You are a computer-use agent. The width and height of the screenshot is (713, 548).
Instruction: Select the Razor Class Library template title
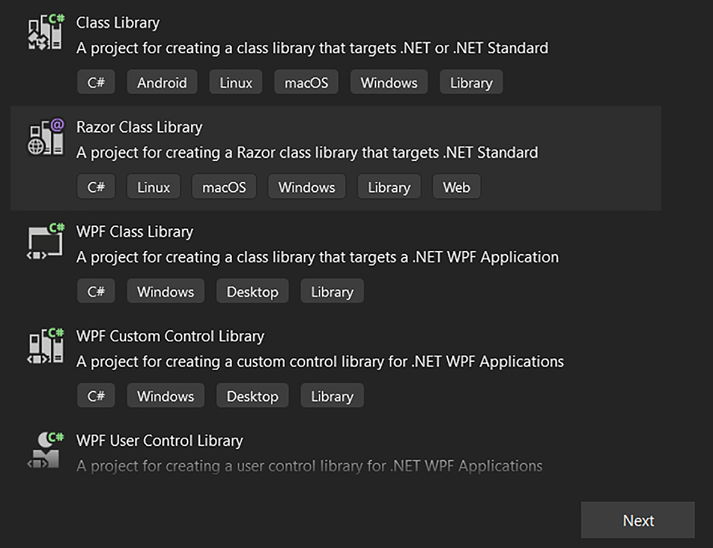pos(139,127)
